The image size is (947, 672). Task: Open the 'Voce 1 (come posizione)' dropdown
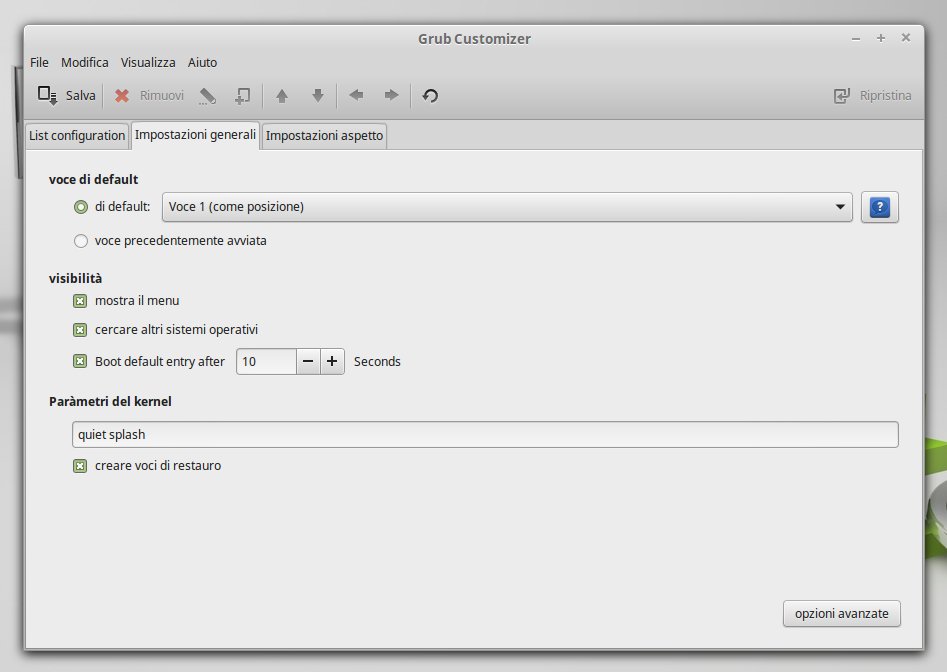tap(507, 207)
